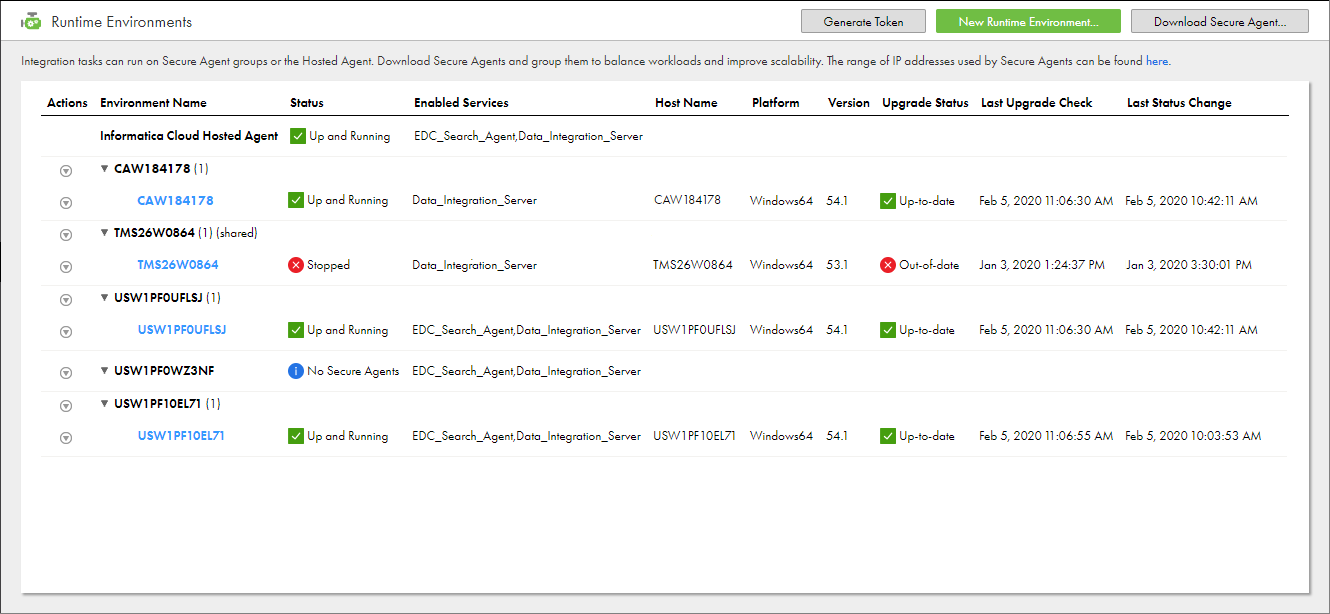
Task: Open actions menu for USW1PF0UFLSJ group
Action: [66, 300]
